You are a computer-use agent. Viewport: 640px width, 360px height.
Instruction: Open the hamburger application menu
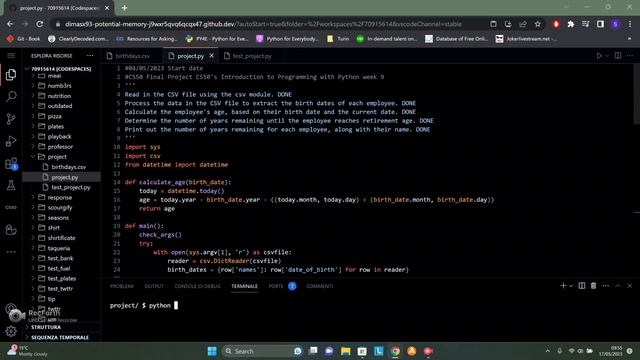pos(11,56)
